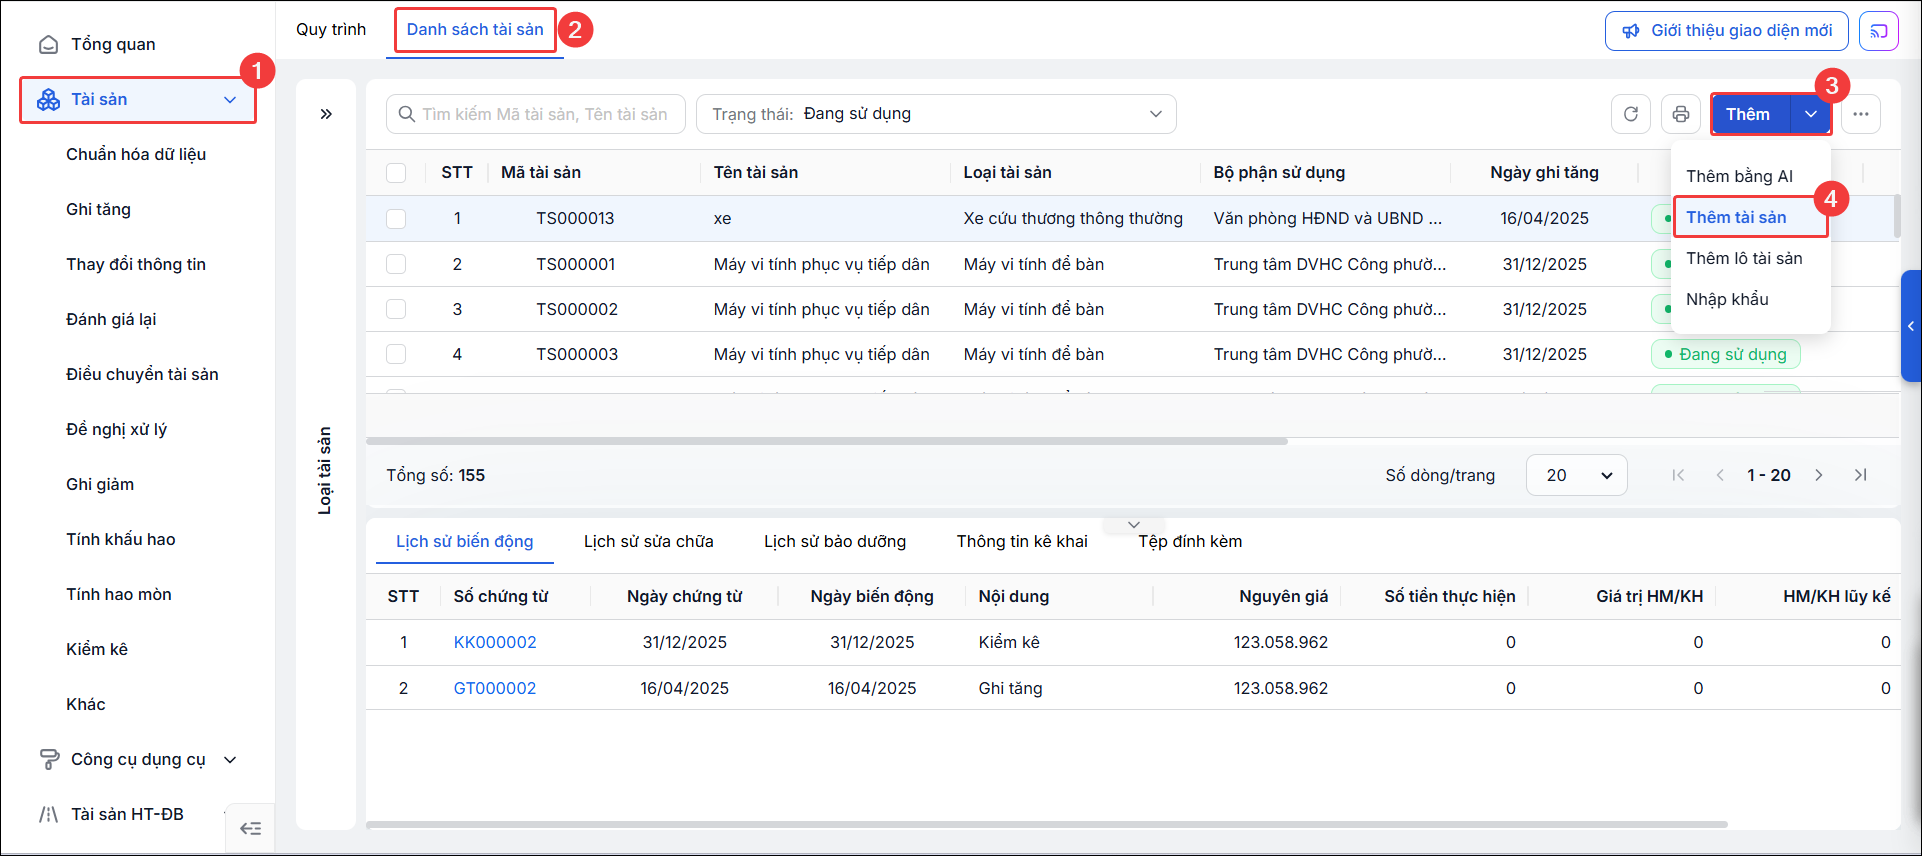
Task: Focus the asset code search field
Action: point(536,114)
